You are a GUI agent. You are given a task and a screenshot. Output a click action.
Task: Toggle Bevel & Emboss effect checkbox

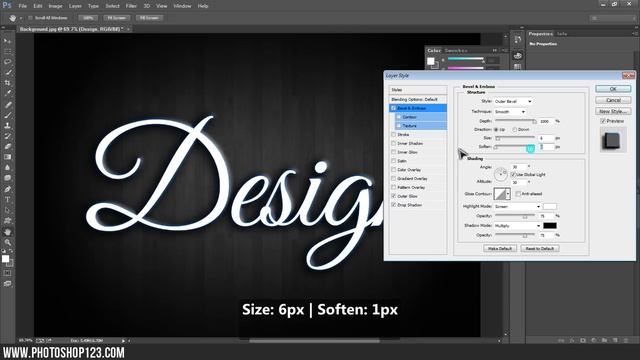[x=393, y=108]
